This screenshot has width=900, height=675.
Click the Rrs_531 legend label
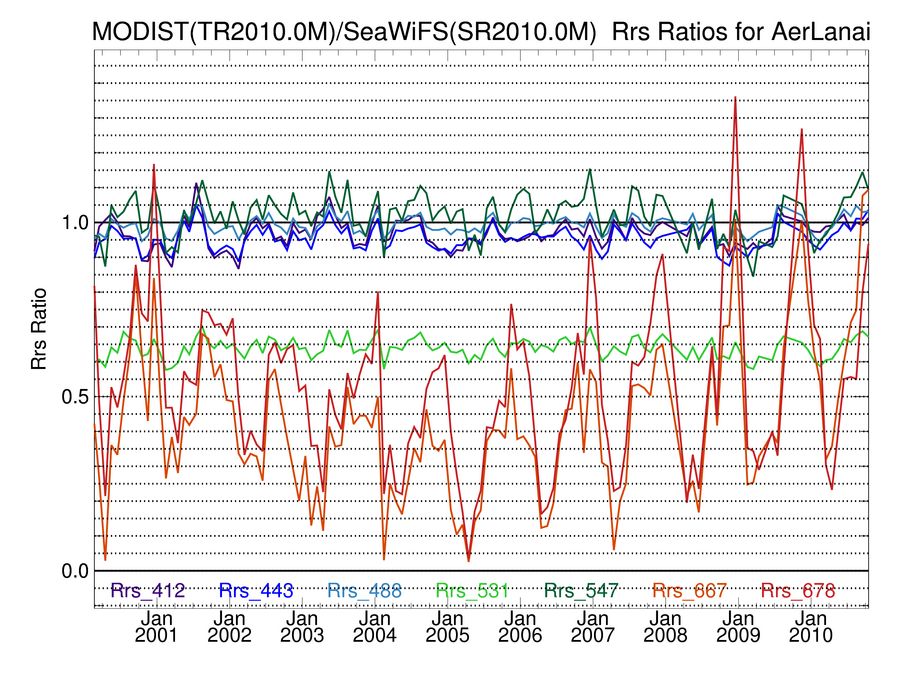click(472, 591)
